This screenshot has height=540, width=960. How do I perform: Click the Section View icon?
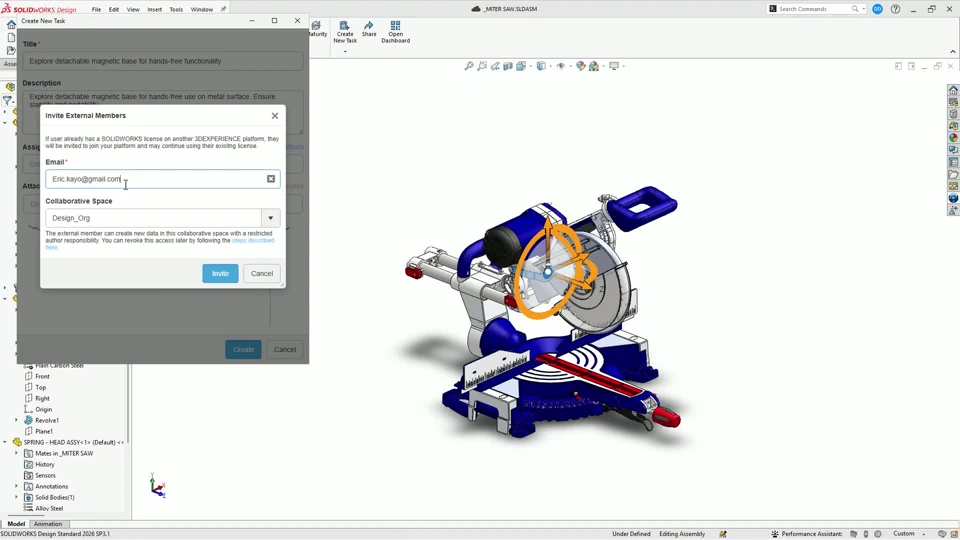click(x=508, y=66)
